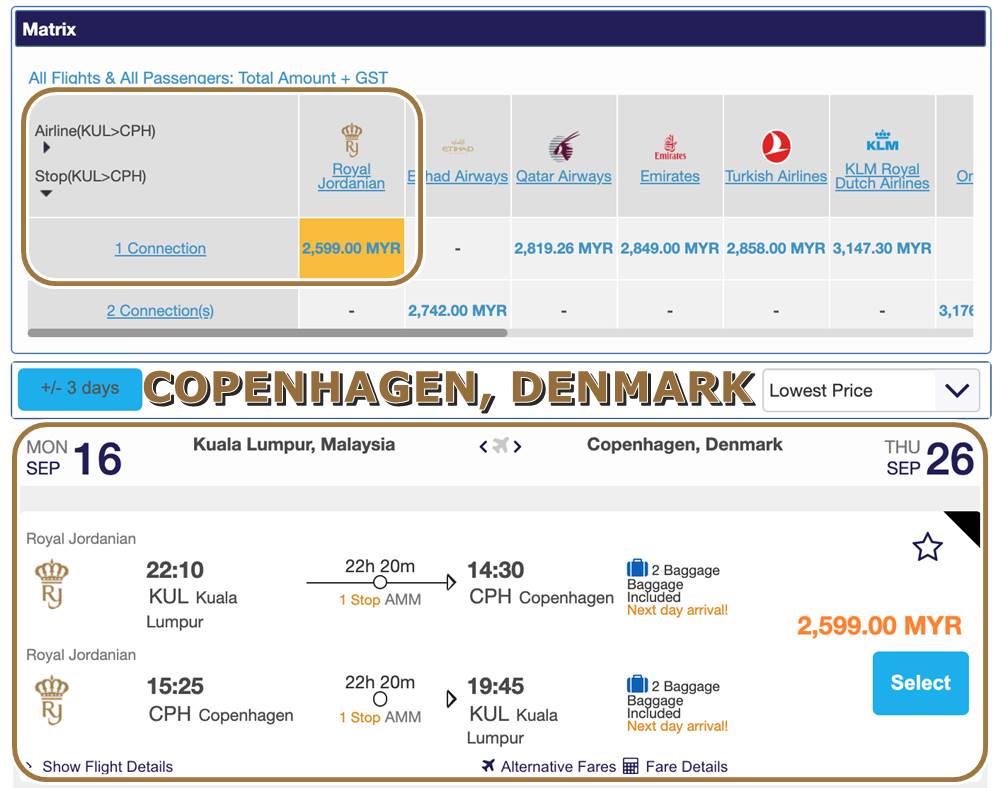Click the THU SEP 26 return date
The width and height of the screenshot is (1000, 788).
pyautogui.click(x=929, y=458)
